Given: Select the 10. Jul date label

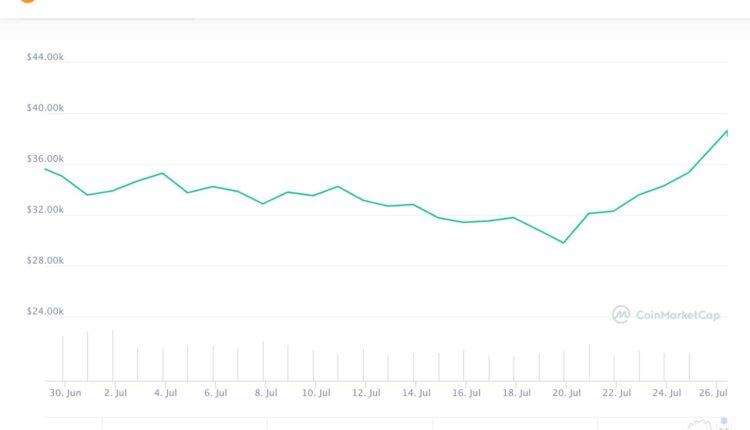Looking at the screenshot, I should [315, 394].
